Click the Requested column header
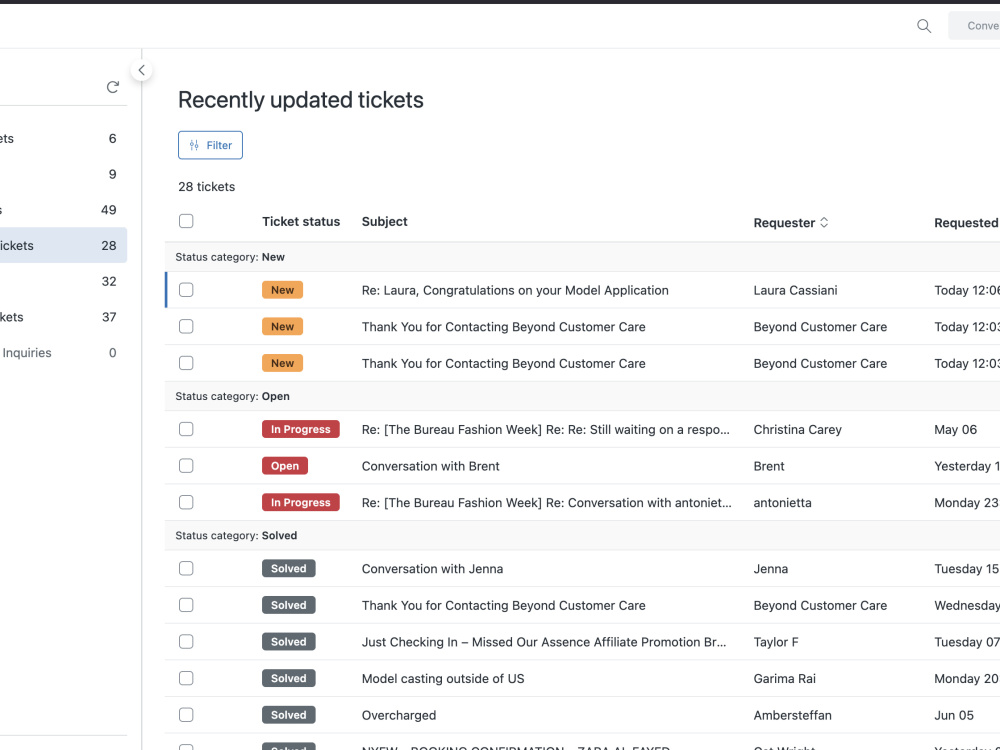The width and height of the screenshot is (1000, 750). point(966,223)
